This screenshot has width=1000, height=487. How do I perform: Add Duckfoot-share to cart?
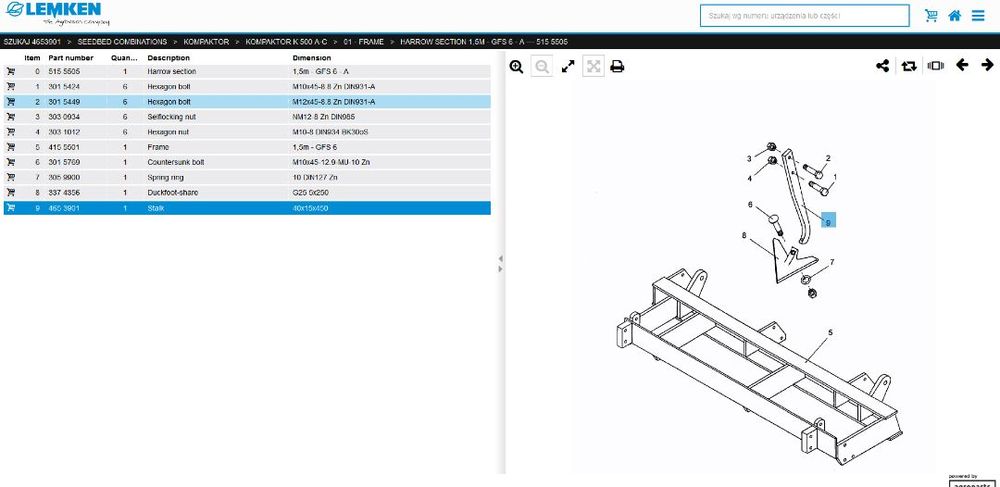coord(11,193)
